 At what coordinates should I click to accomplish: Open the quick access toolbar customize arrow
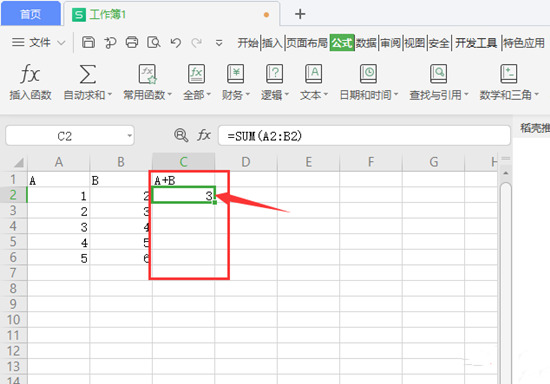point(219,43)
